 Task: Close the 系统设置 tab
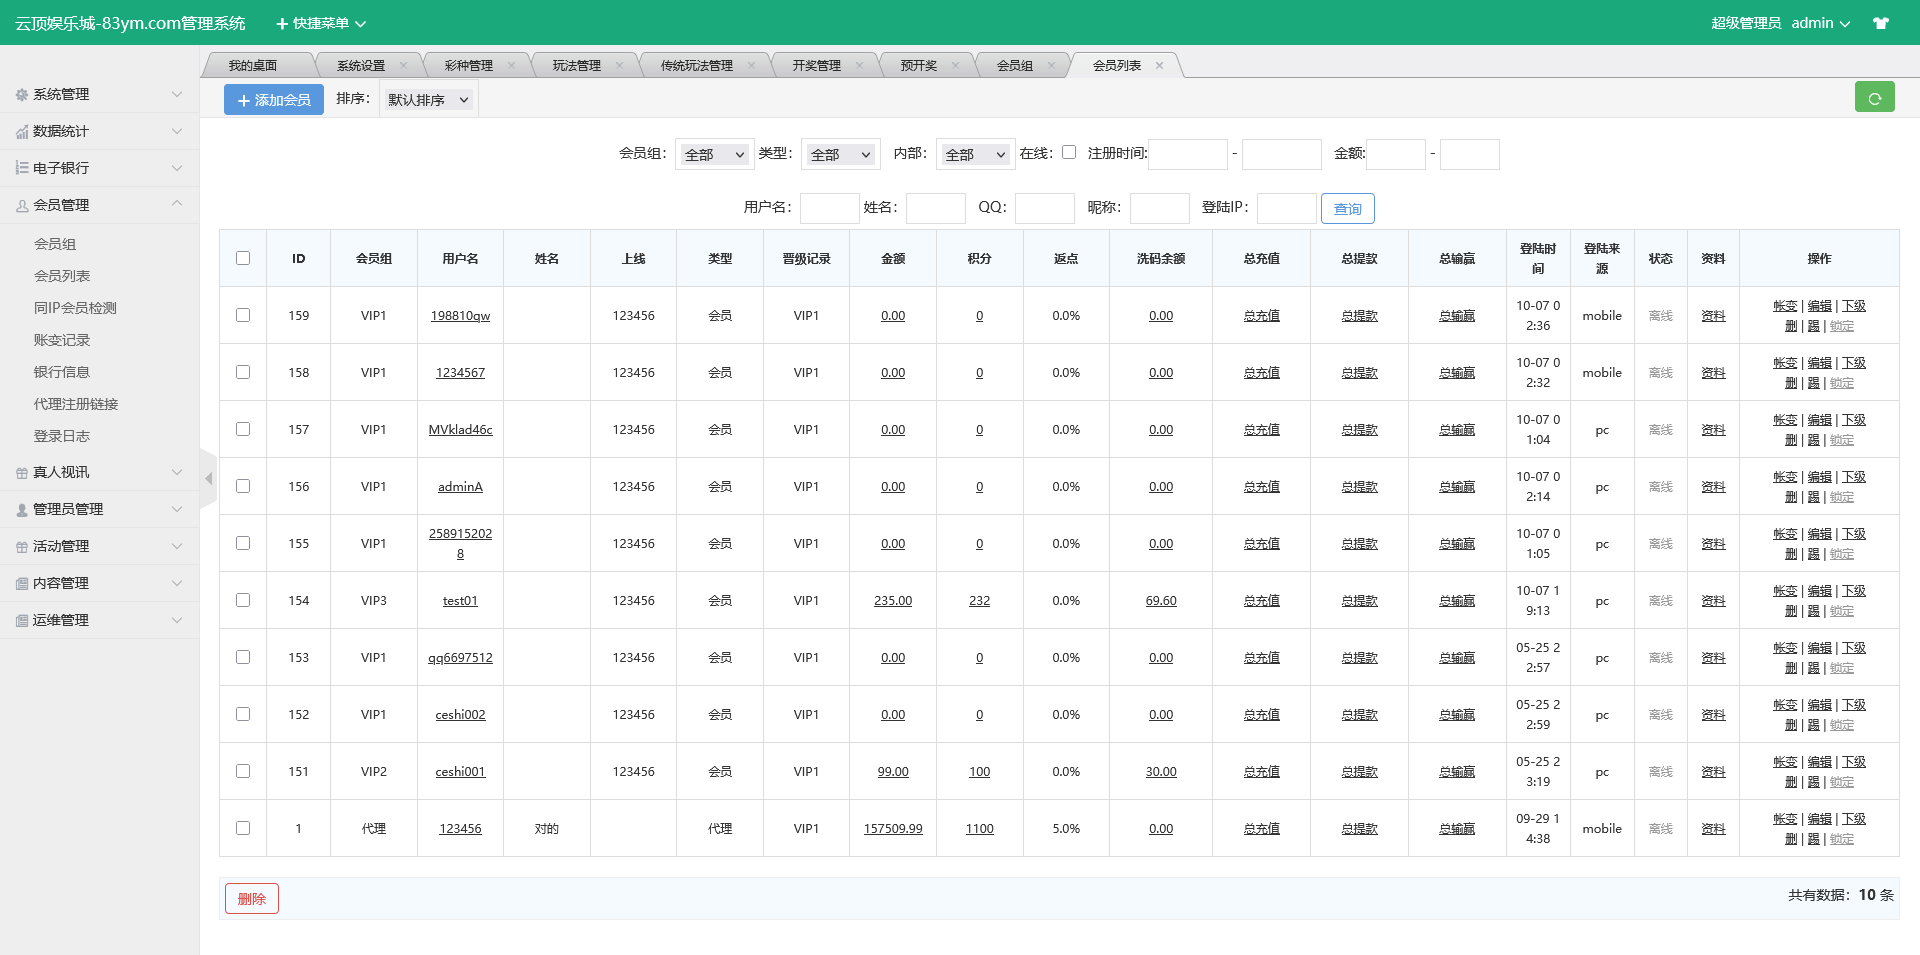403,65
